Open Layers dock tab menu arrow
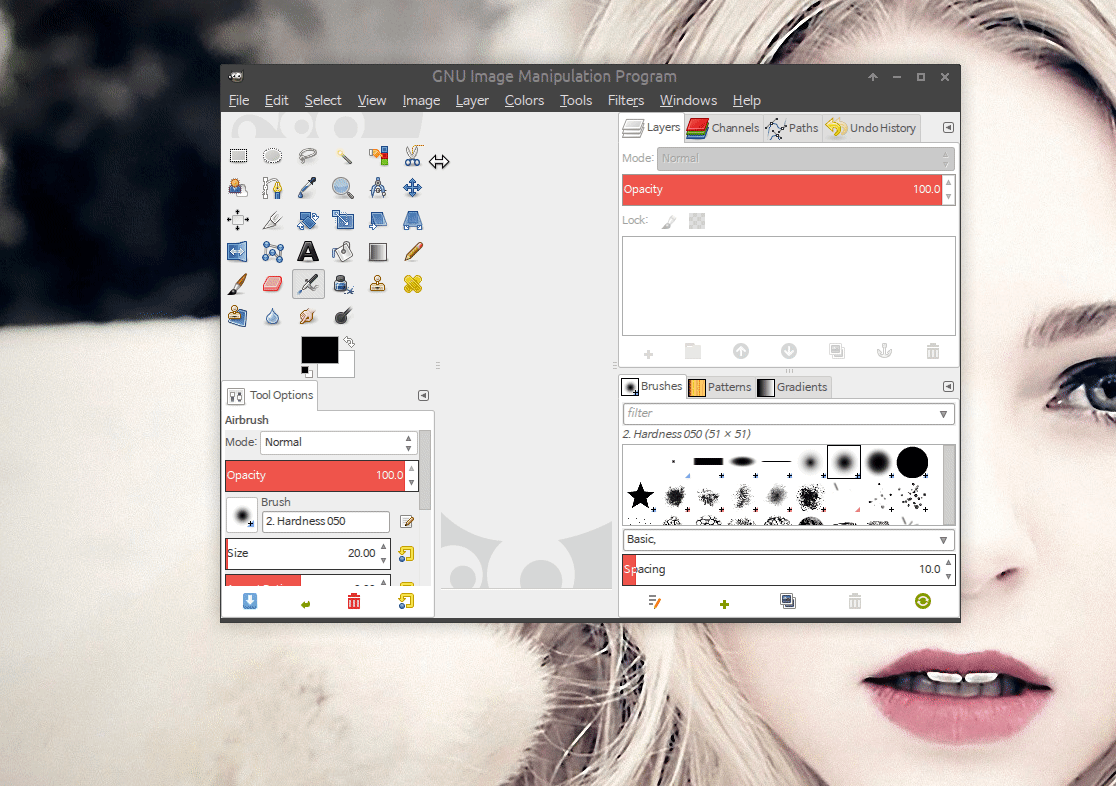Viewport: 1116px width, 786px height. pyautogui.click(x=948, y=127)
